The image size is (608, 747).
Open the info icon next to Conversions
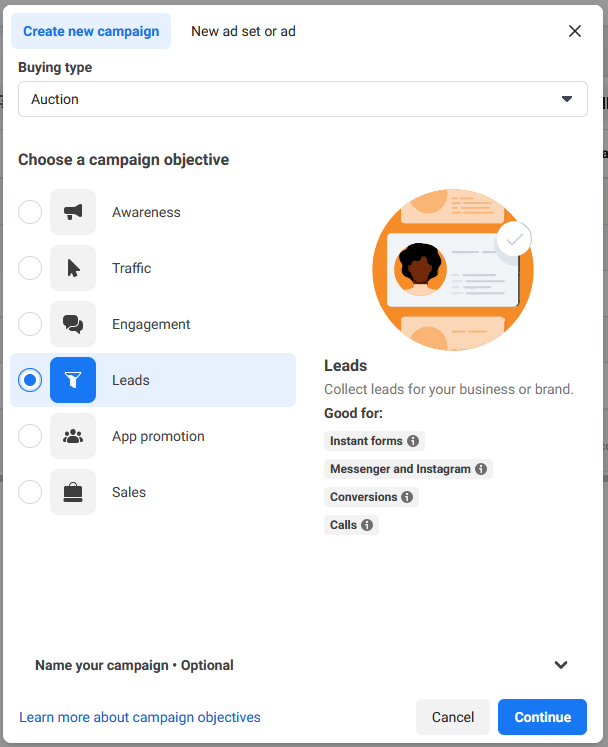407,497
